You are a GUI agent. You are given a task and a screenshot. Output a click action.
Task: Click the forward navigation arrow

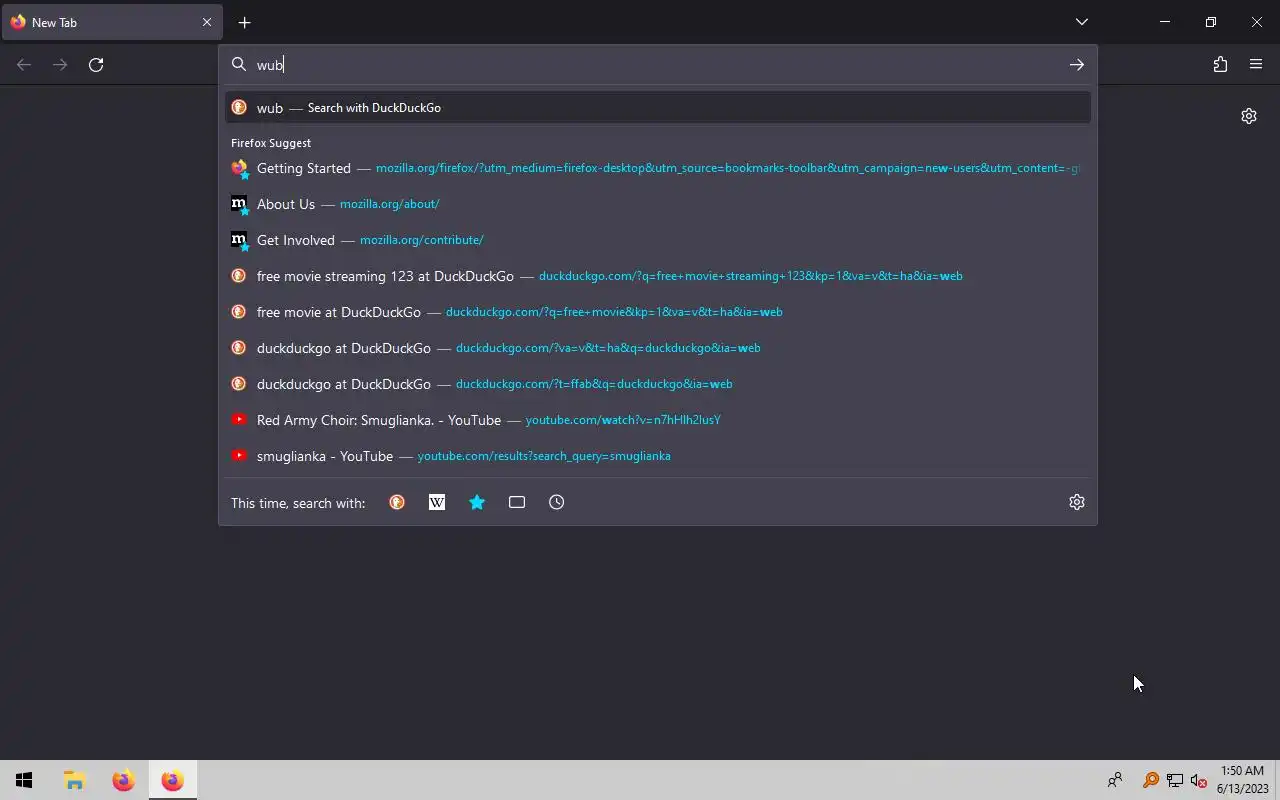coord(60,65)
